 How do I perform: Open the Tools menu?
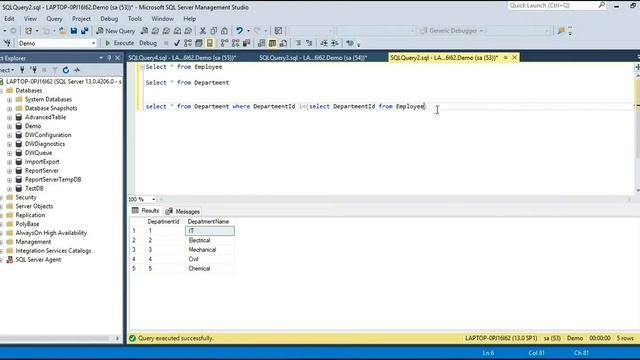click(135, 19)
